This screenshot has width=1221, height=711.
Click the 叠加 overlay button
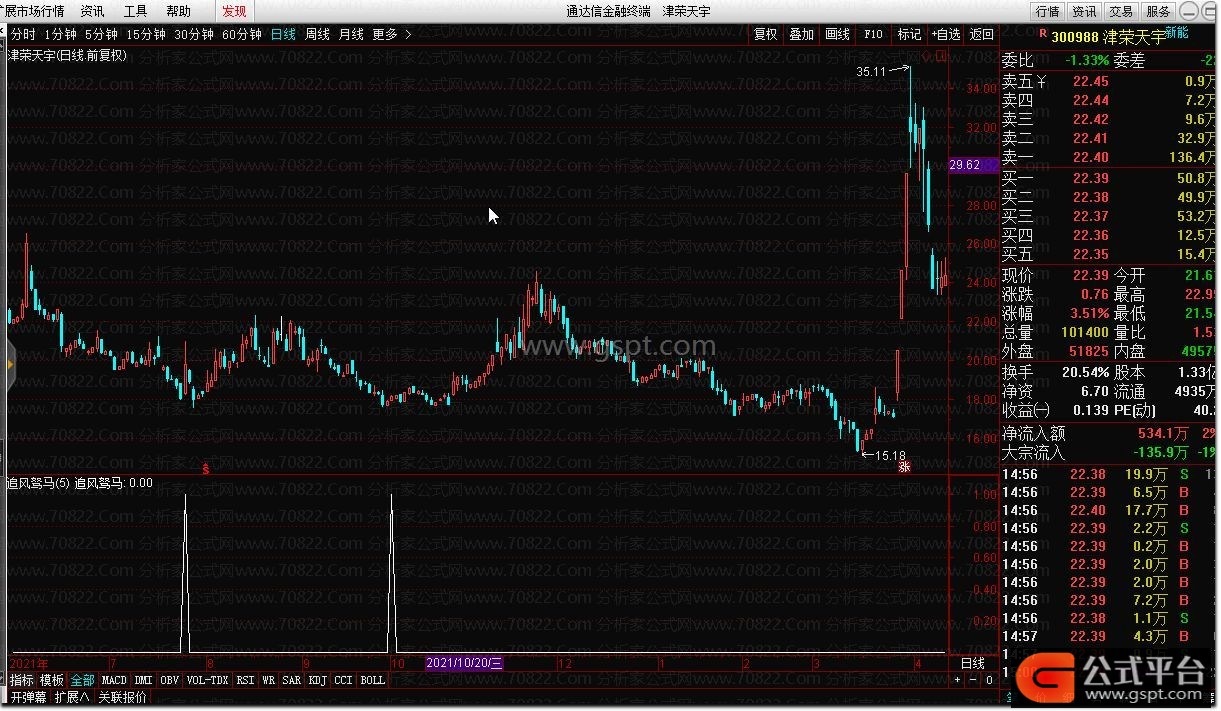801,34
